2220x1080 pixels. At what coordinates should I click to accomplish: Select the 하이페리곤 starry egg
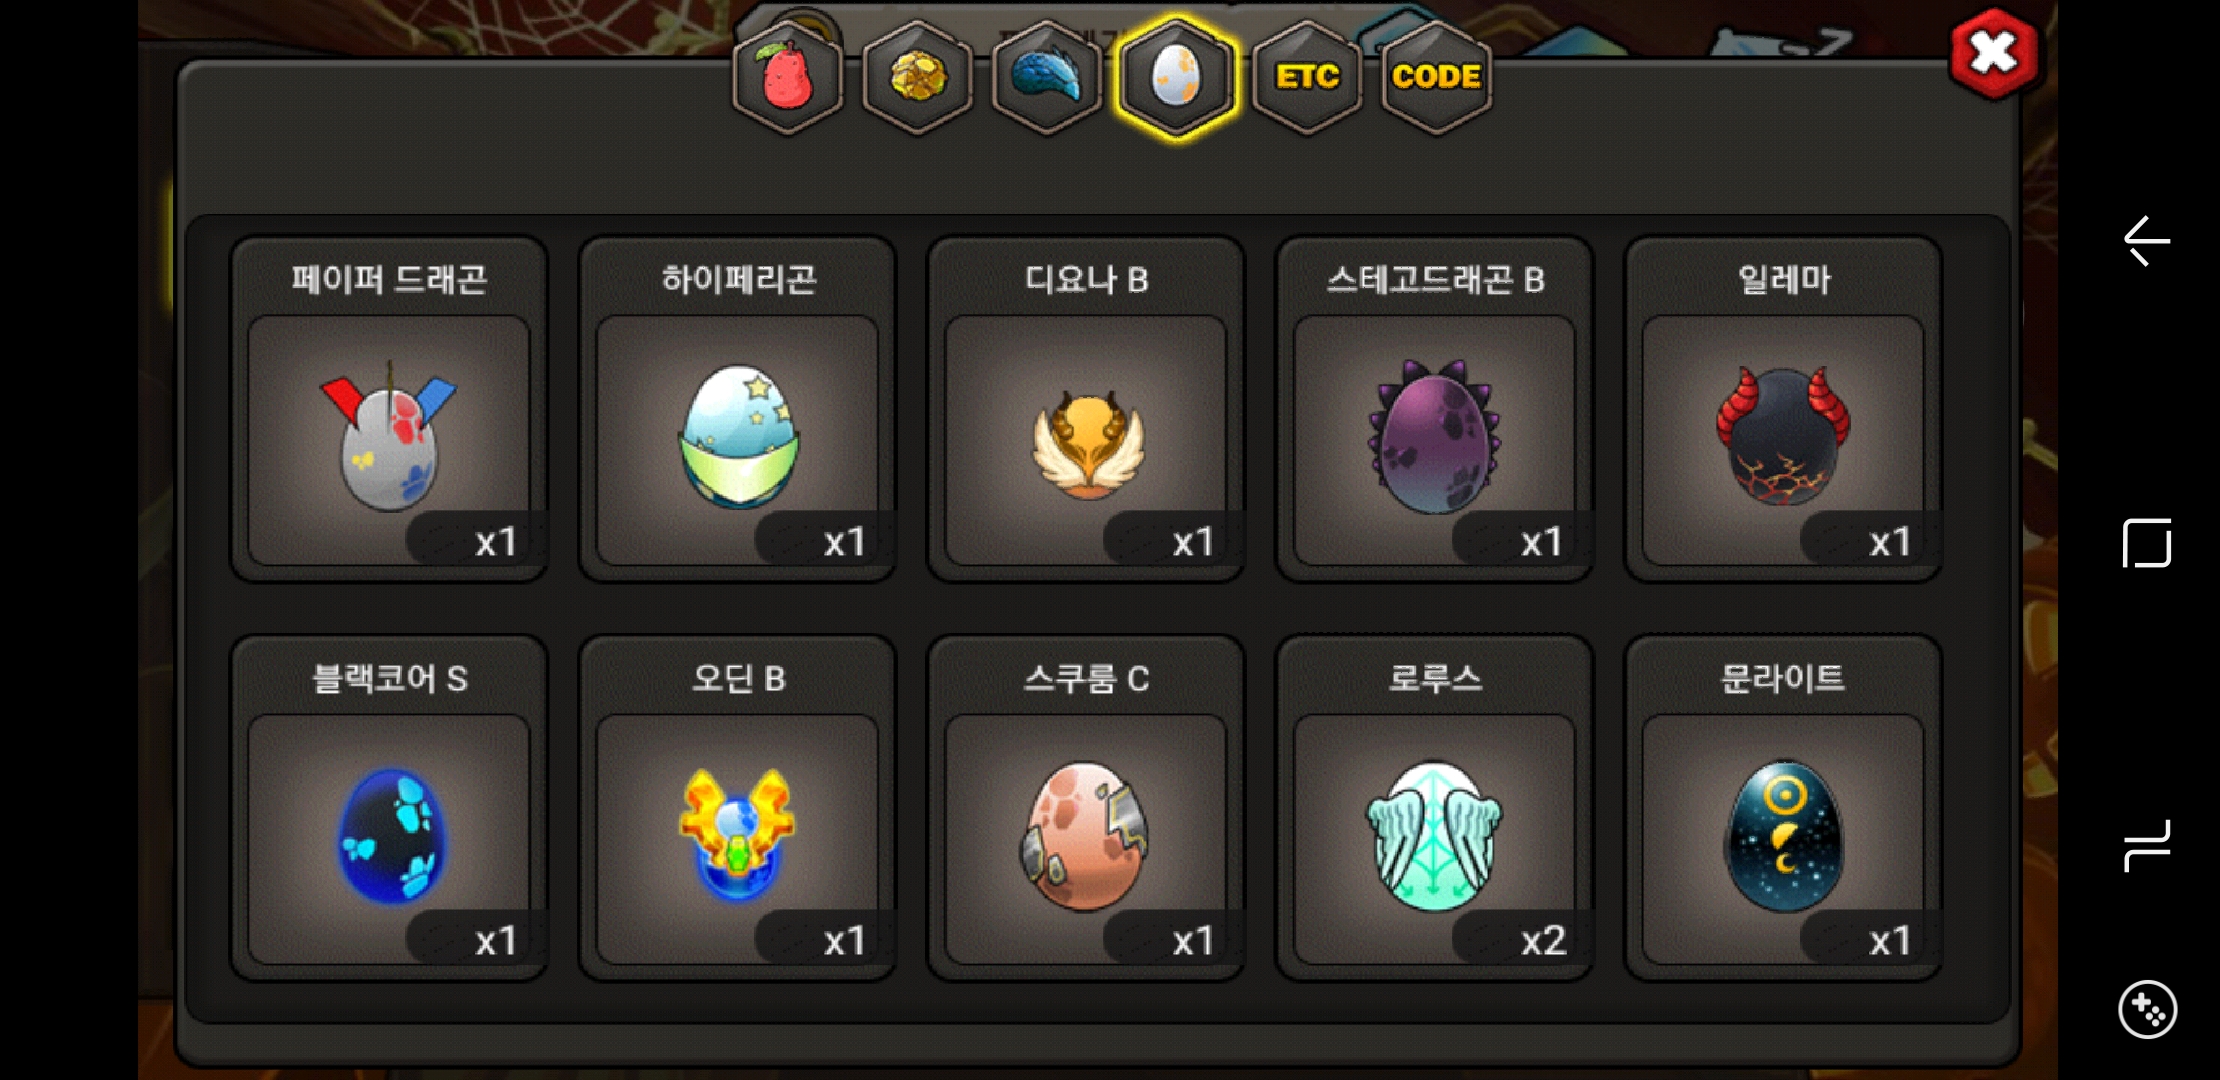click(x=737, y=409)
